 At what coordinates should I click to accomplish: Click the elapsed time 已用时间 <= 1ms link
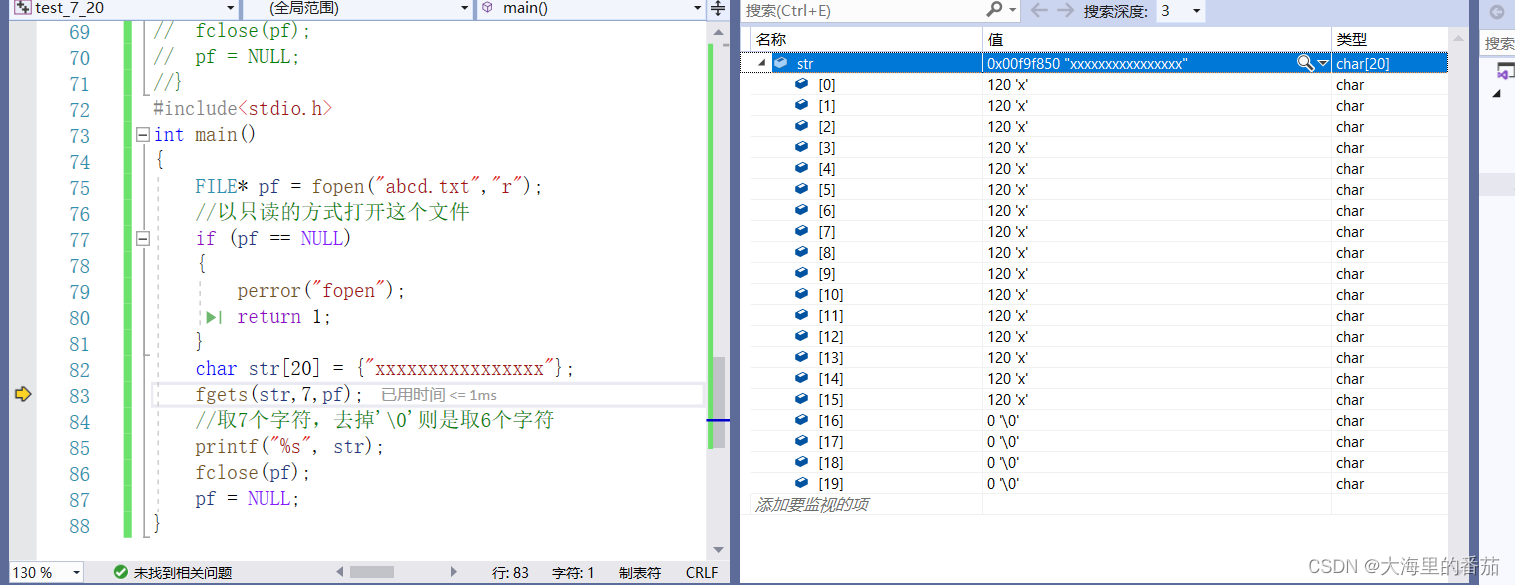pos(439,395)
